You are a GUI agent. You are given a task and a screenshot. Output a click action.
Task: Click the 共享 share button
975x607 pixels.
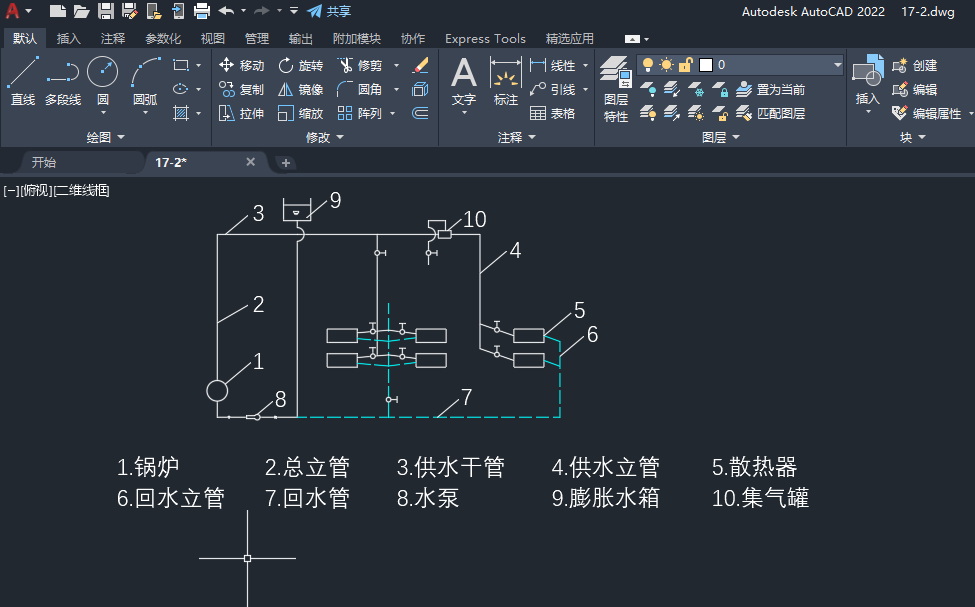click(x=329, y=11)
